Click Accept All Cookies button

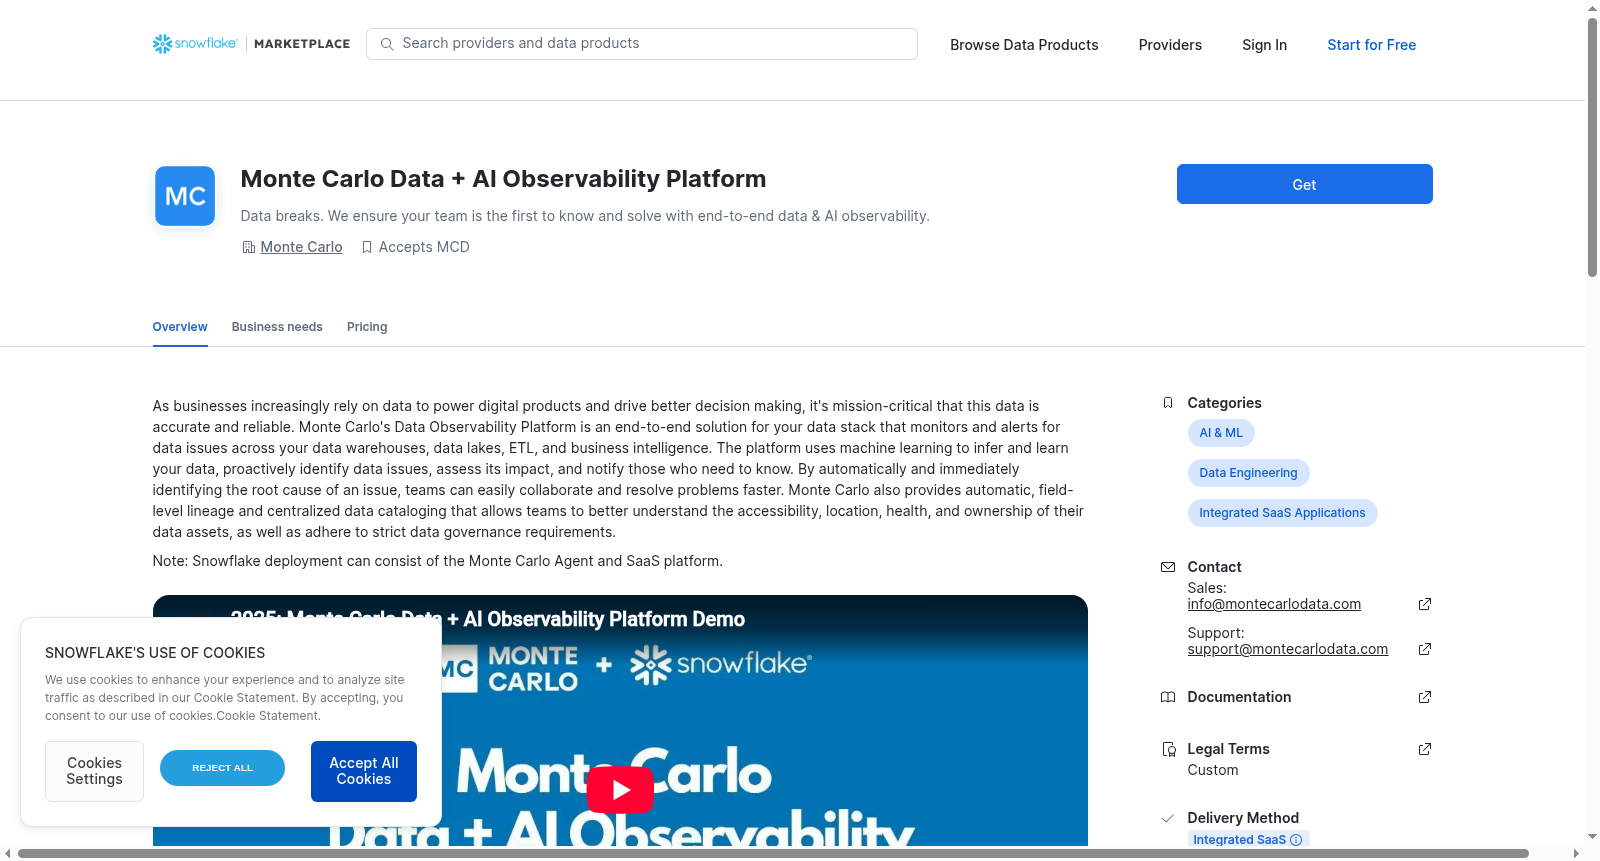[x=364, y=771]
